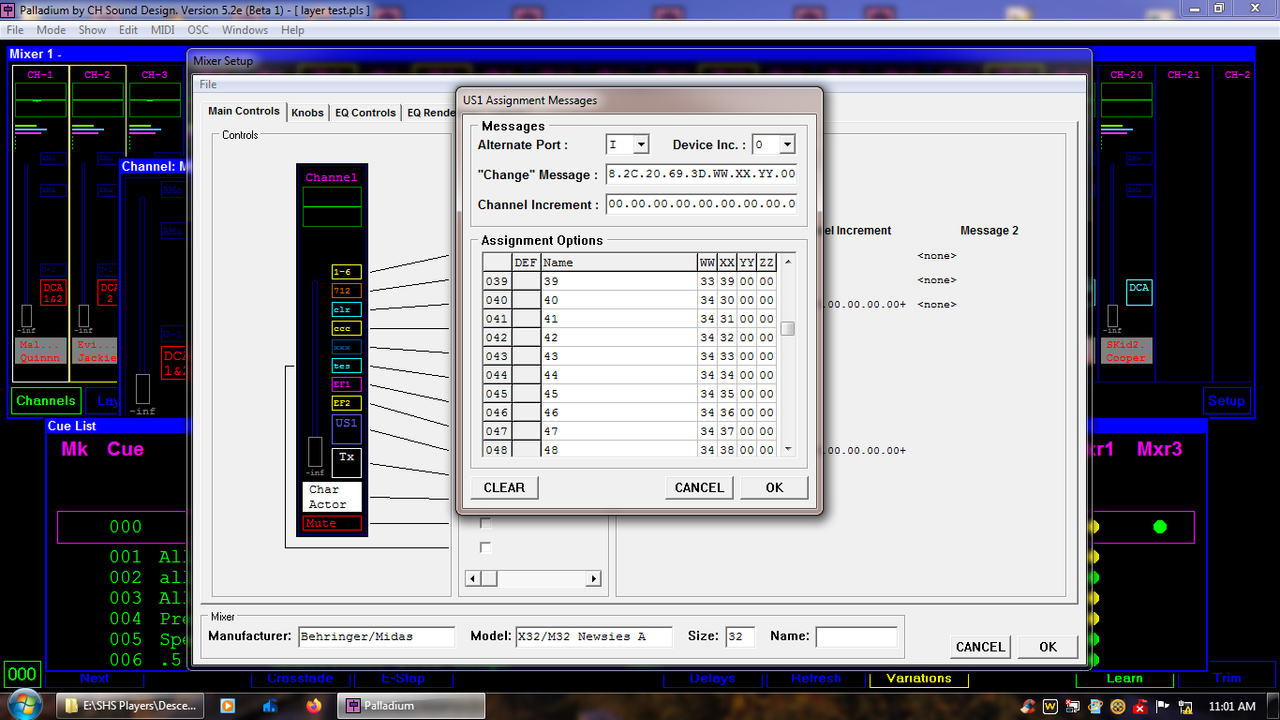The image size is (1280, 720).
Task: Open the File menu in Mixer Setup window
Action: (x=207, y=85)
